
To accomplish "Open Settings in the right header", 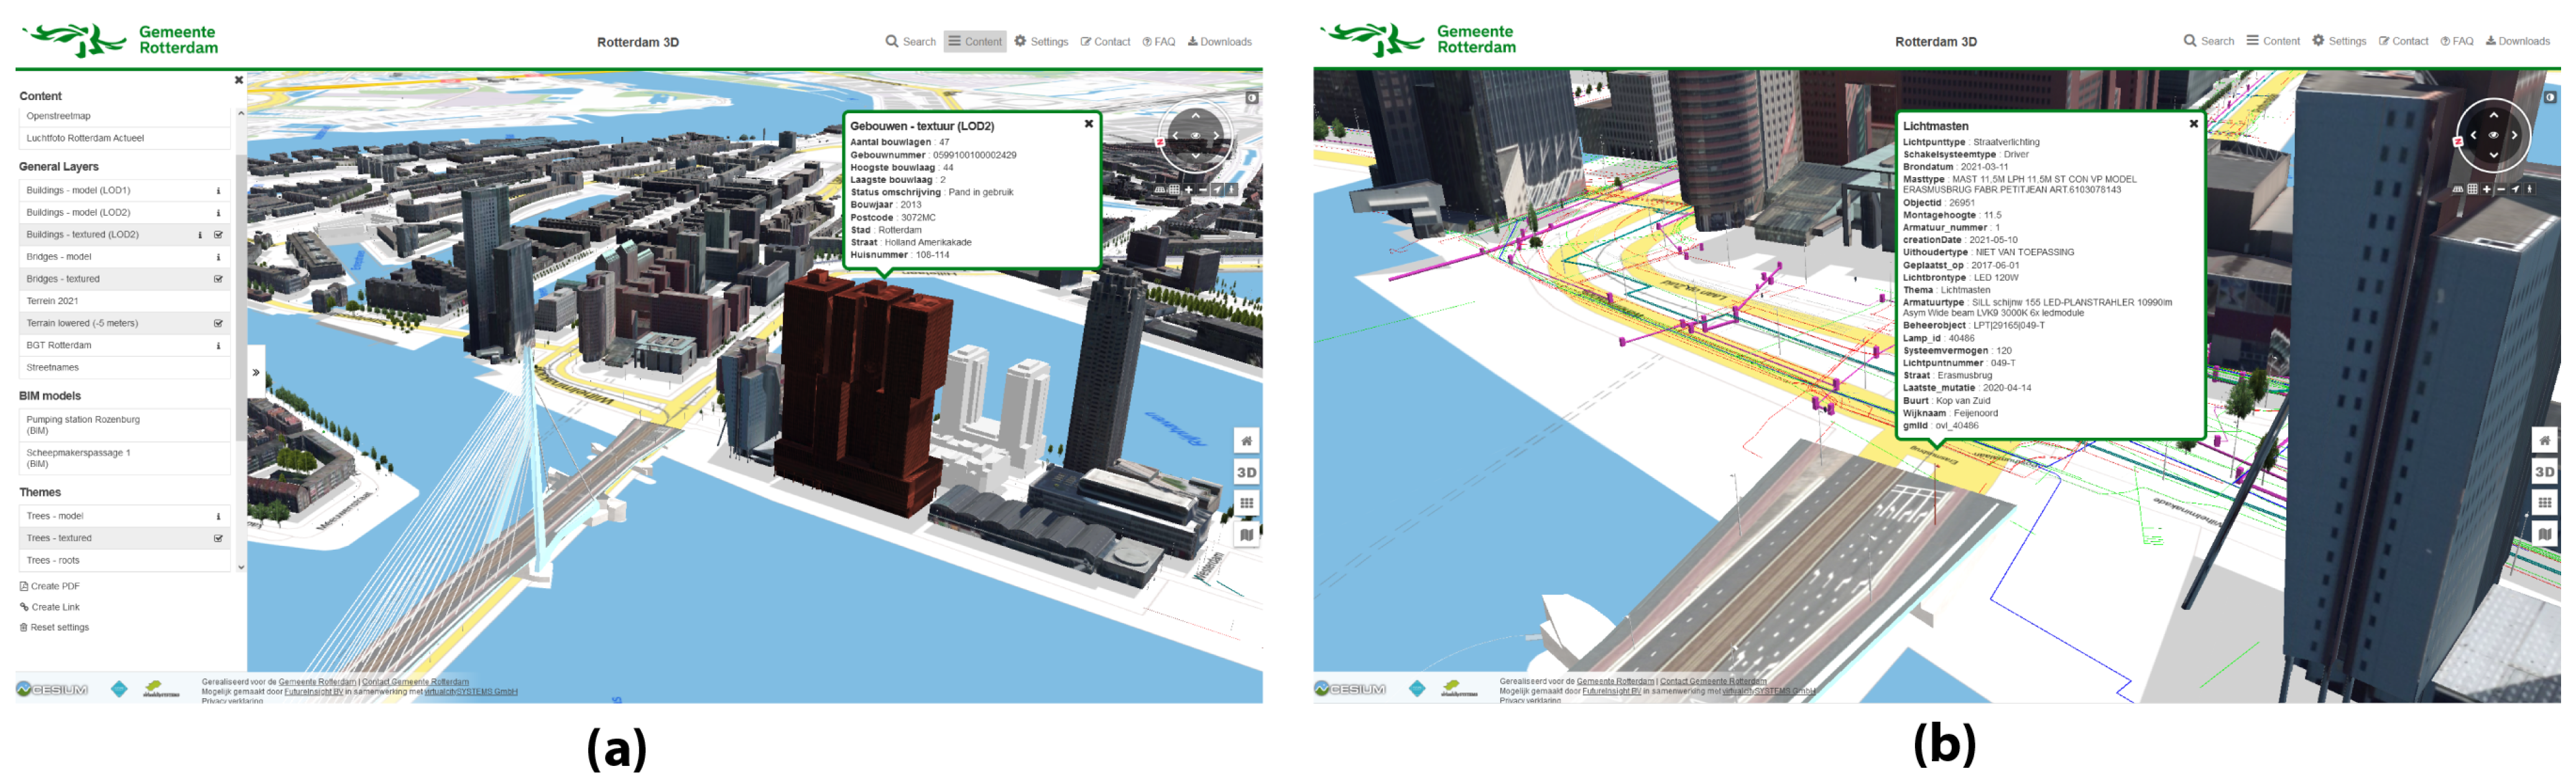I will [x=2338, y=41].
